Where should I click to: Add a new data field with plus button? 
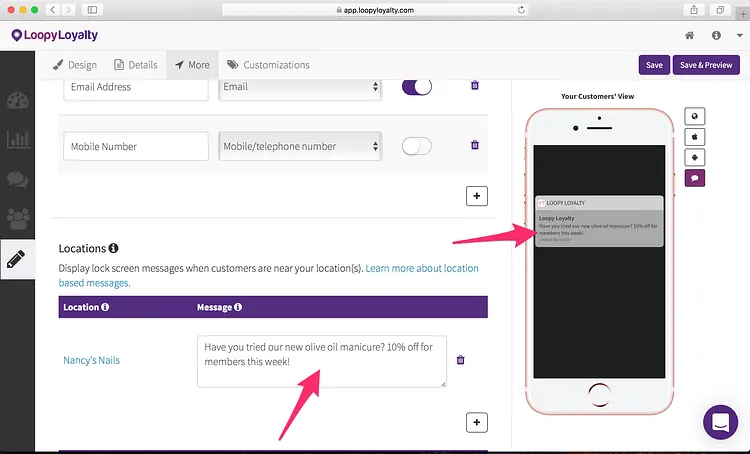point(477,196)
